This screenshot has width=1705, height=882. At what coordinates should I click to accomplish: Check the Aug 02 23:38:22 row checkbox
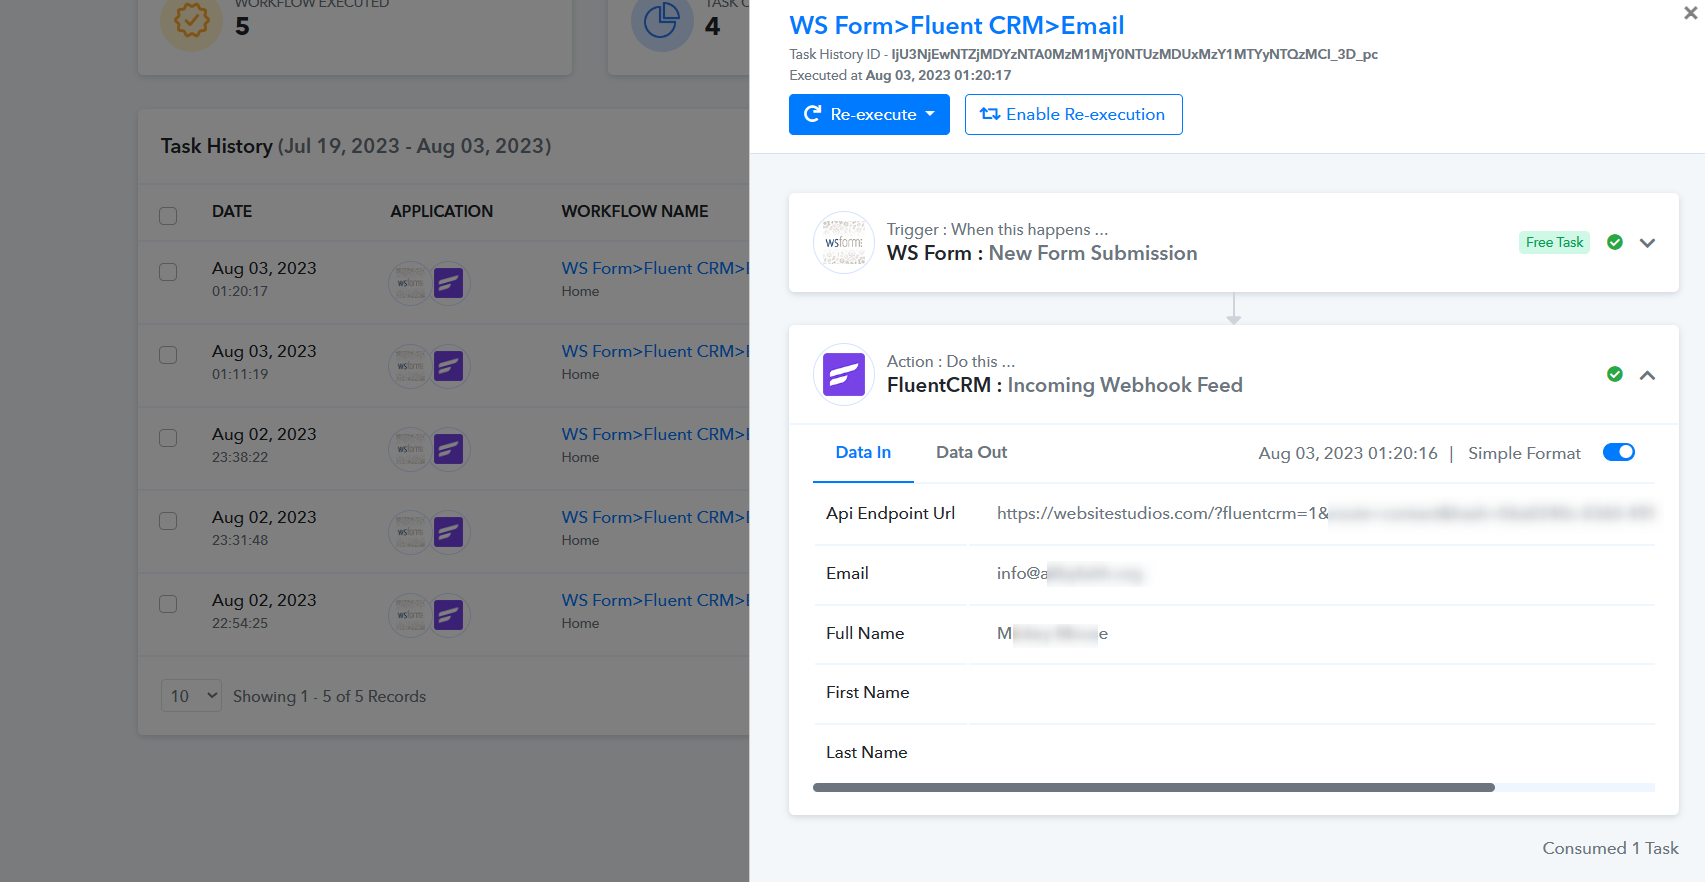[x=168, y=438]
